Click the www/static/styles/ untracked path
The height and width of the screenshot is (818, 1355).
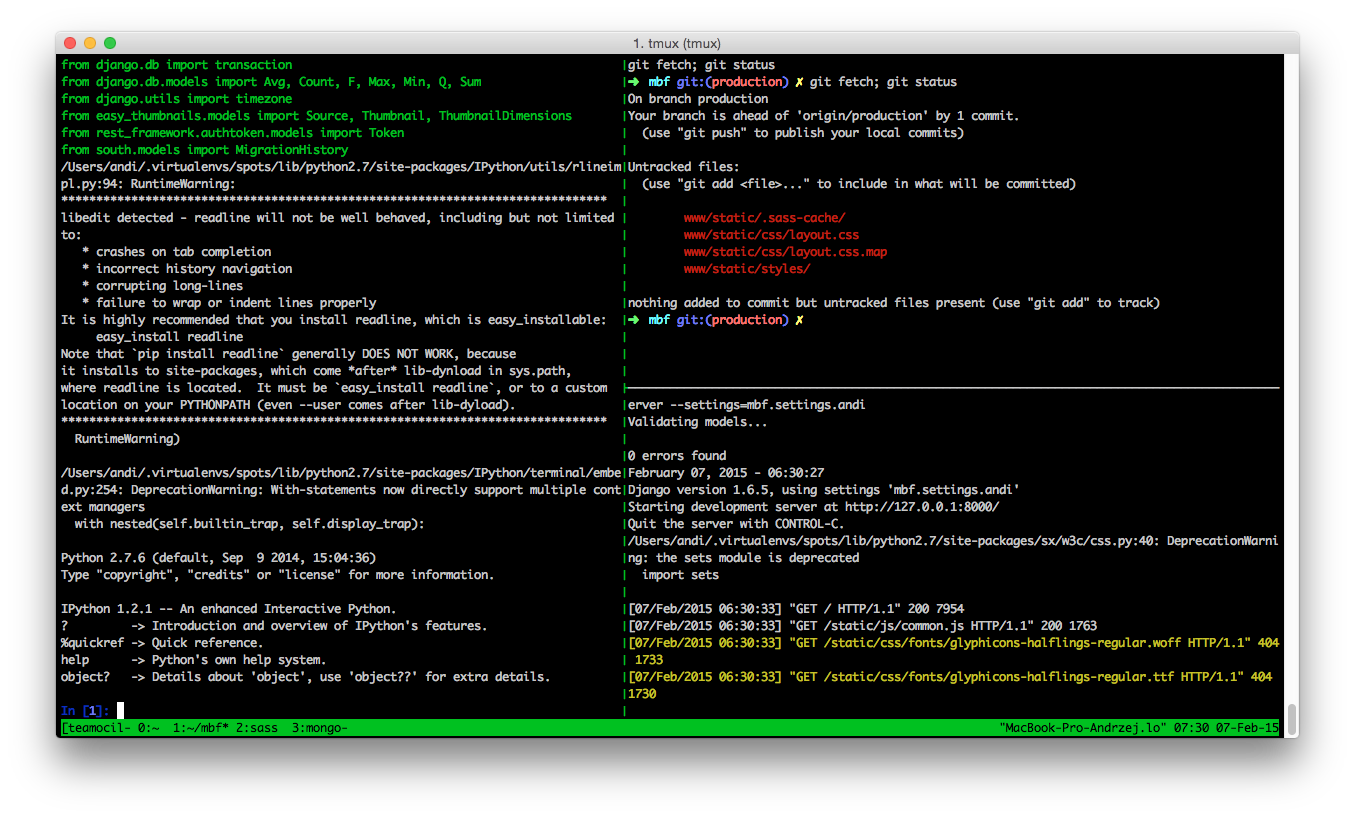tap(747, 269)
